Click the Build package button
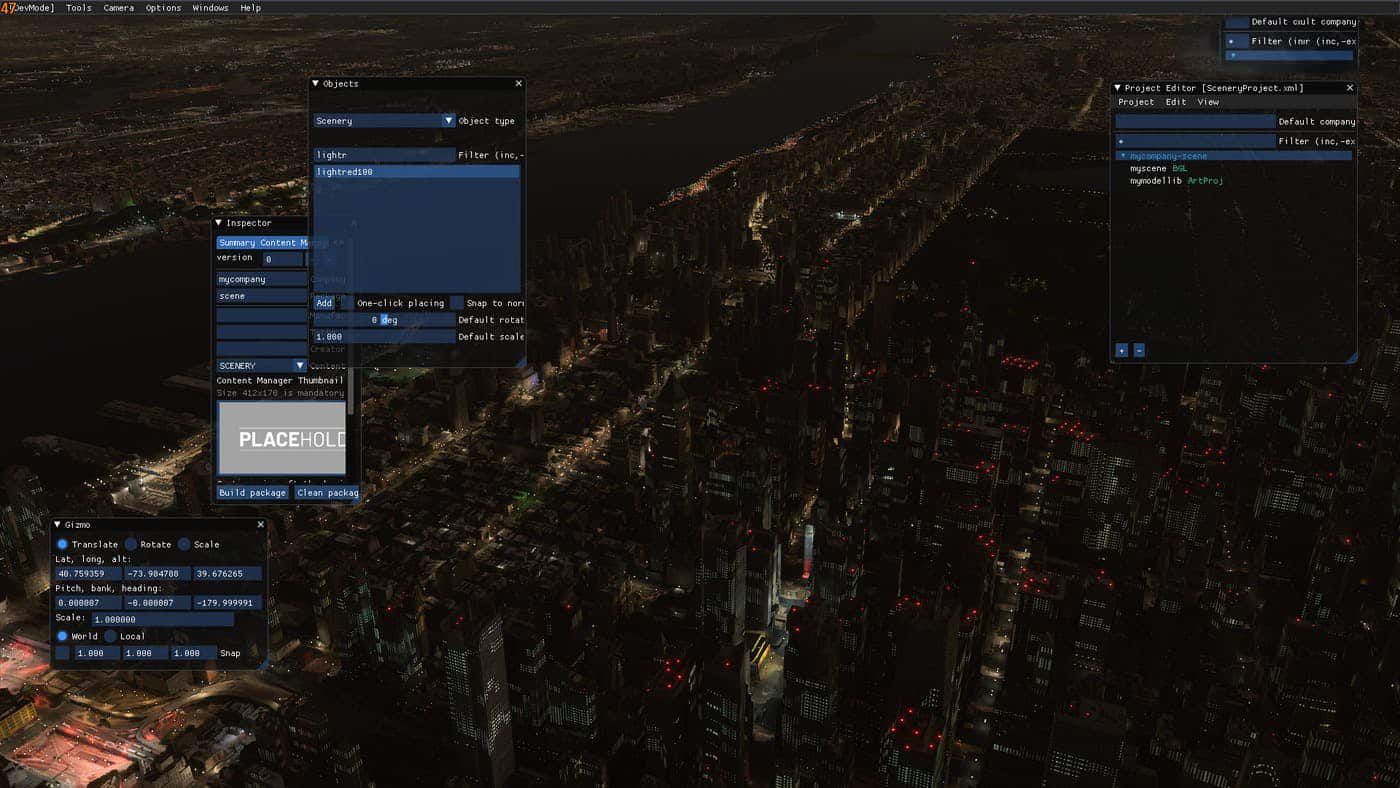This screenshot has height=788, width=1400. point(253,493)
